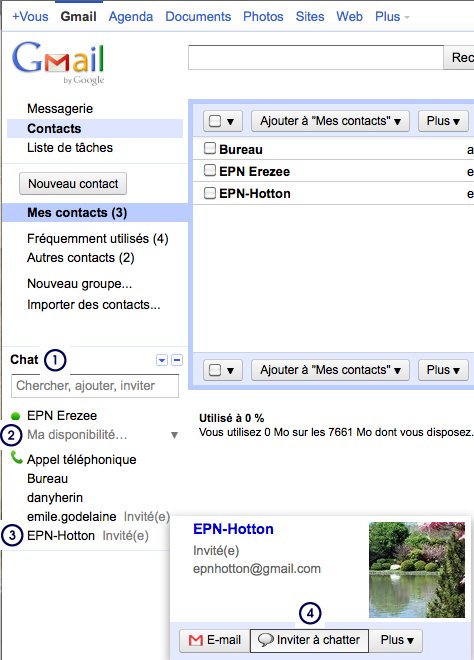The image size is (474, 660).
Task: Open Bureau row in contacts list
Action: [333, 149]
